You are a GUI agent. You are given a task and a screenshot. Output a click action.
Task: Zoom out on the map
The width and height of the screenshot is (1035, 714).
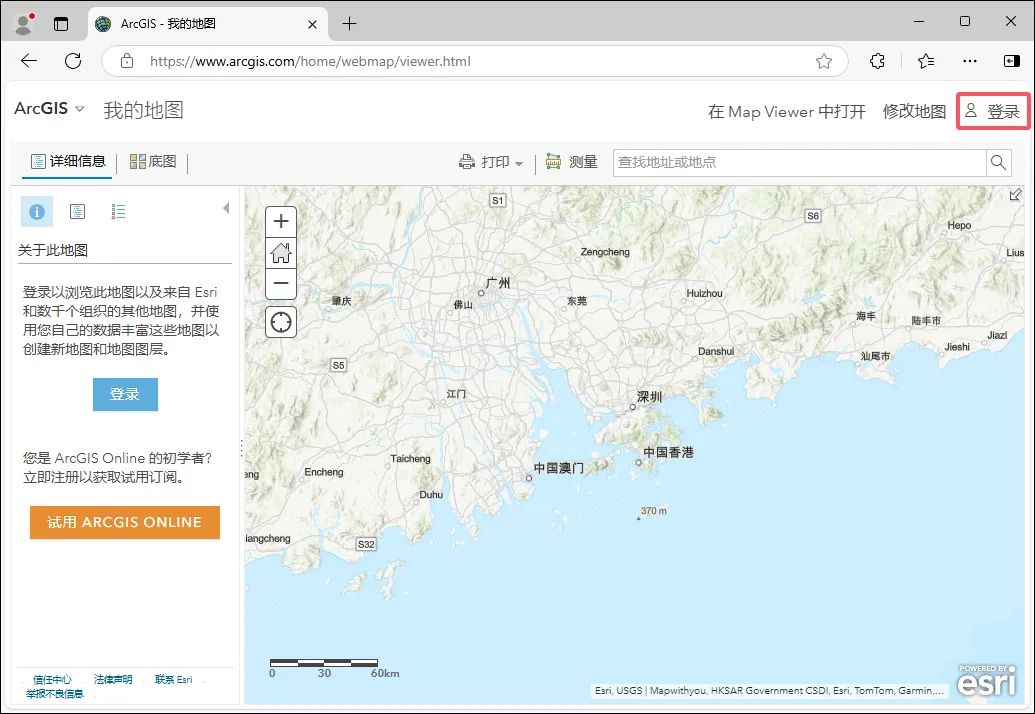(281, 284)
